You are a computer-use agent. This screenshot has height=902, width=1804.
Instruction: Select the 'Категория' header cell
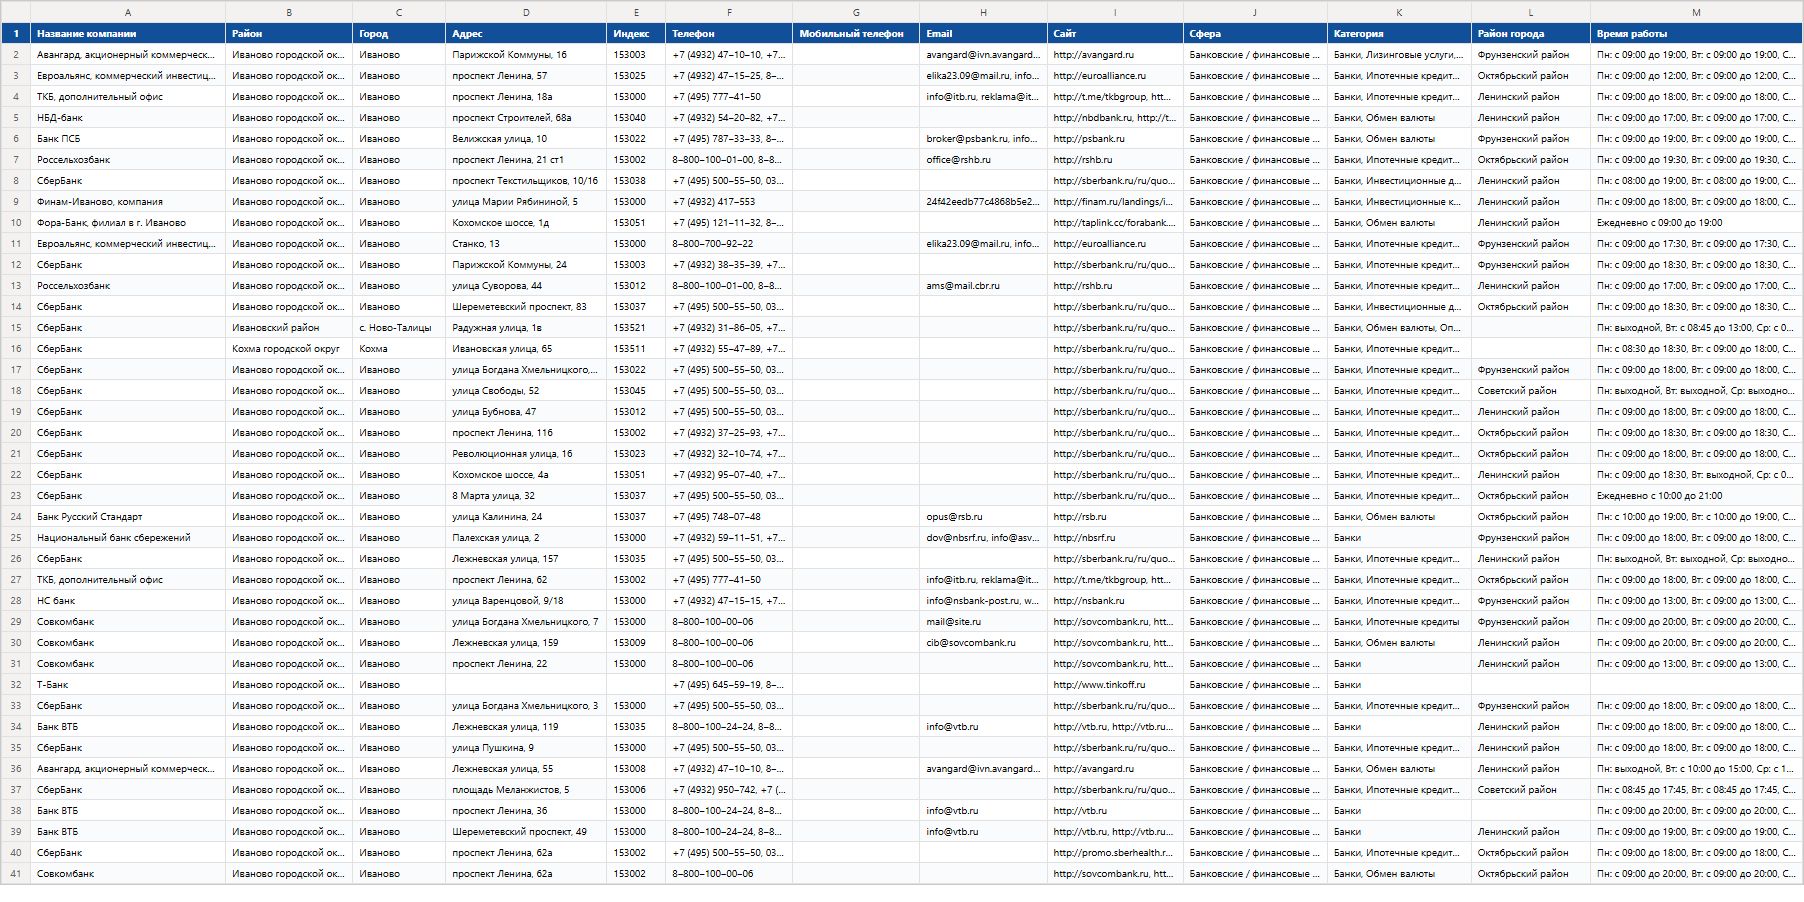[x=1399, y=33]
